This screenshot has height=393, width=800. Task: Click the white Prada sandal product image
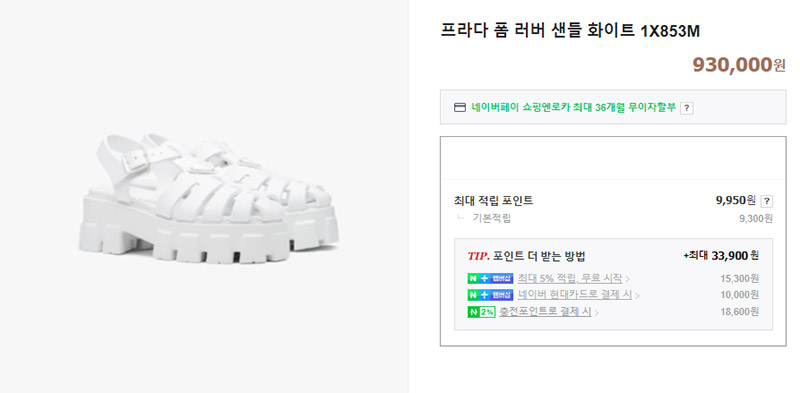(x=209, y=199)
